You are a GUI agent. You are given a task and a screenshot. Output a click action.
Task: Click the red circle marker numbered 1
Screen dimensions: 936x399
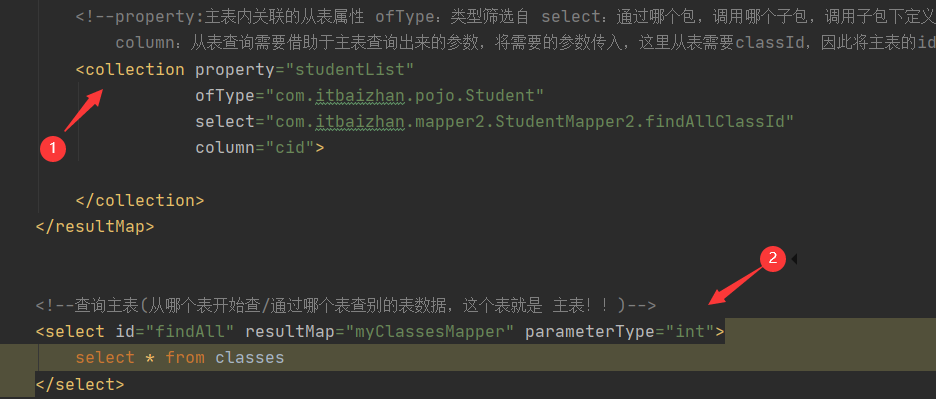coord(53,148)
